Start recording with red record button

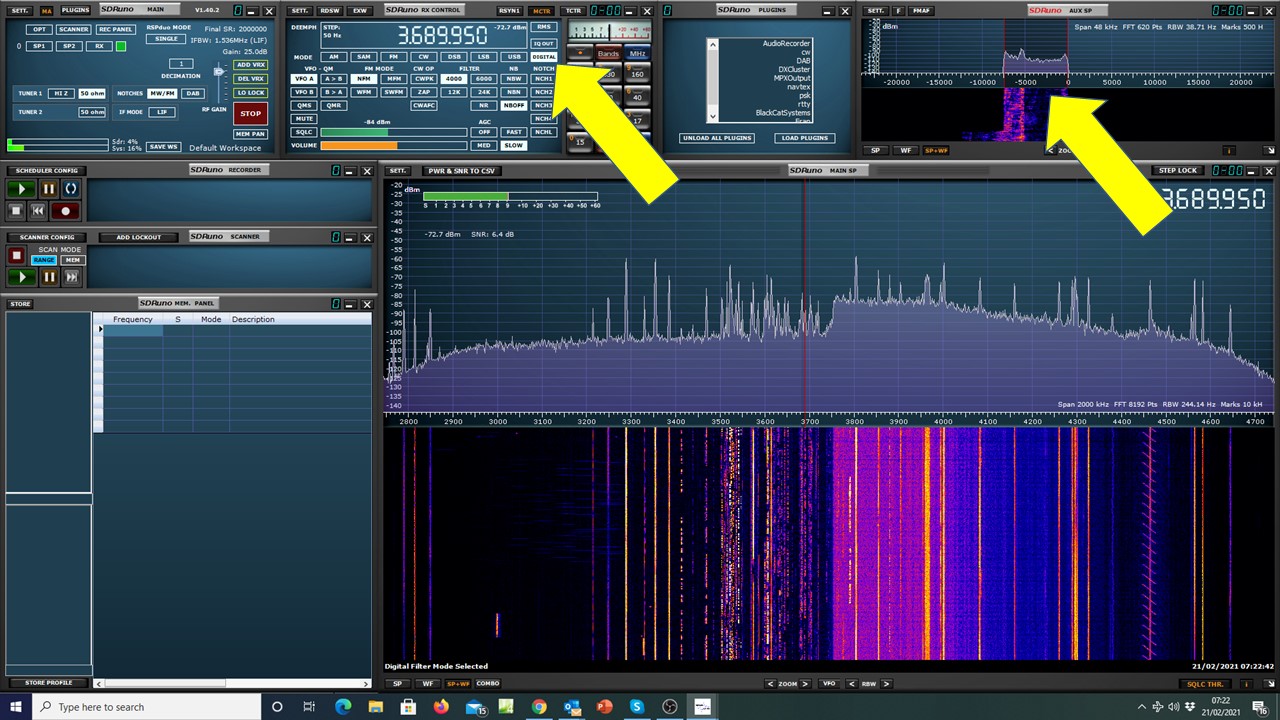[66, 211]
